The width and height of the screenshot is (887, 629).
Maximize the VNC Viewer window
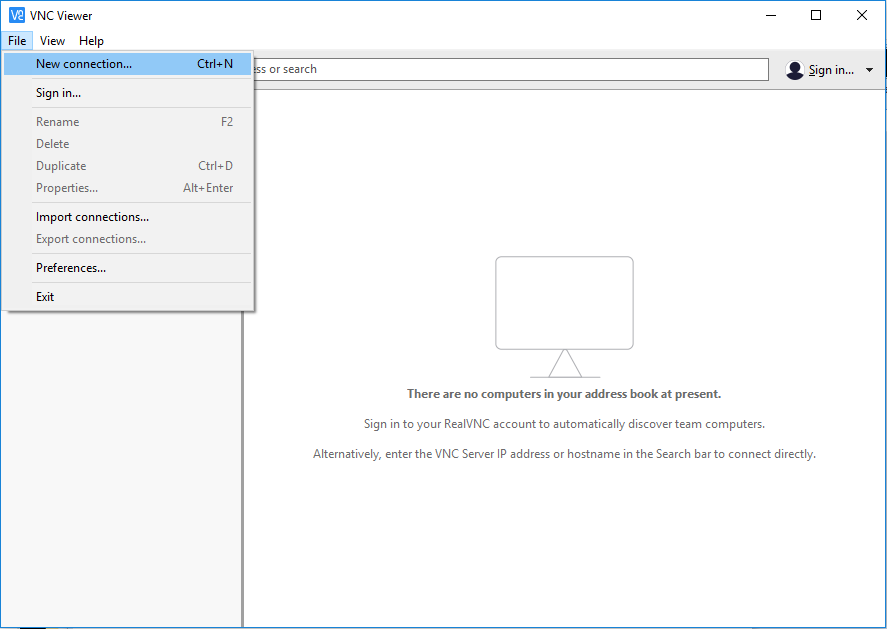click(x=816, y=15)
